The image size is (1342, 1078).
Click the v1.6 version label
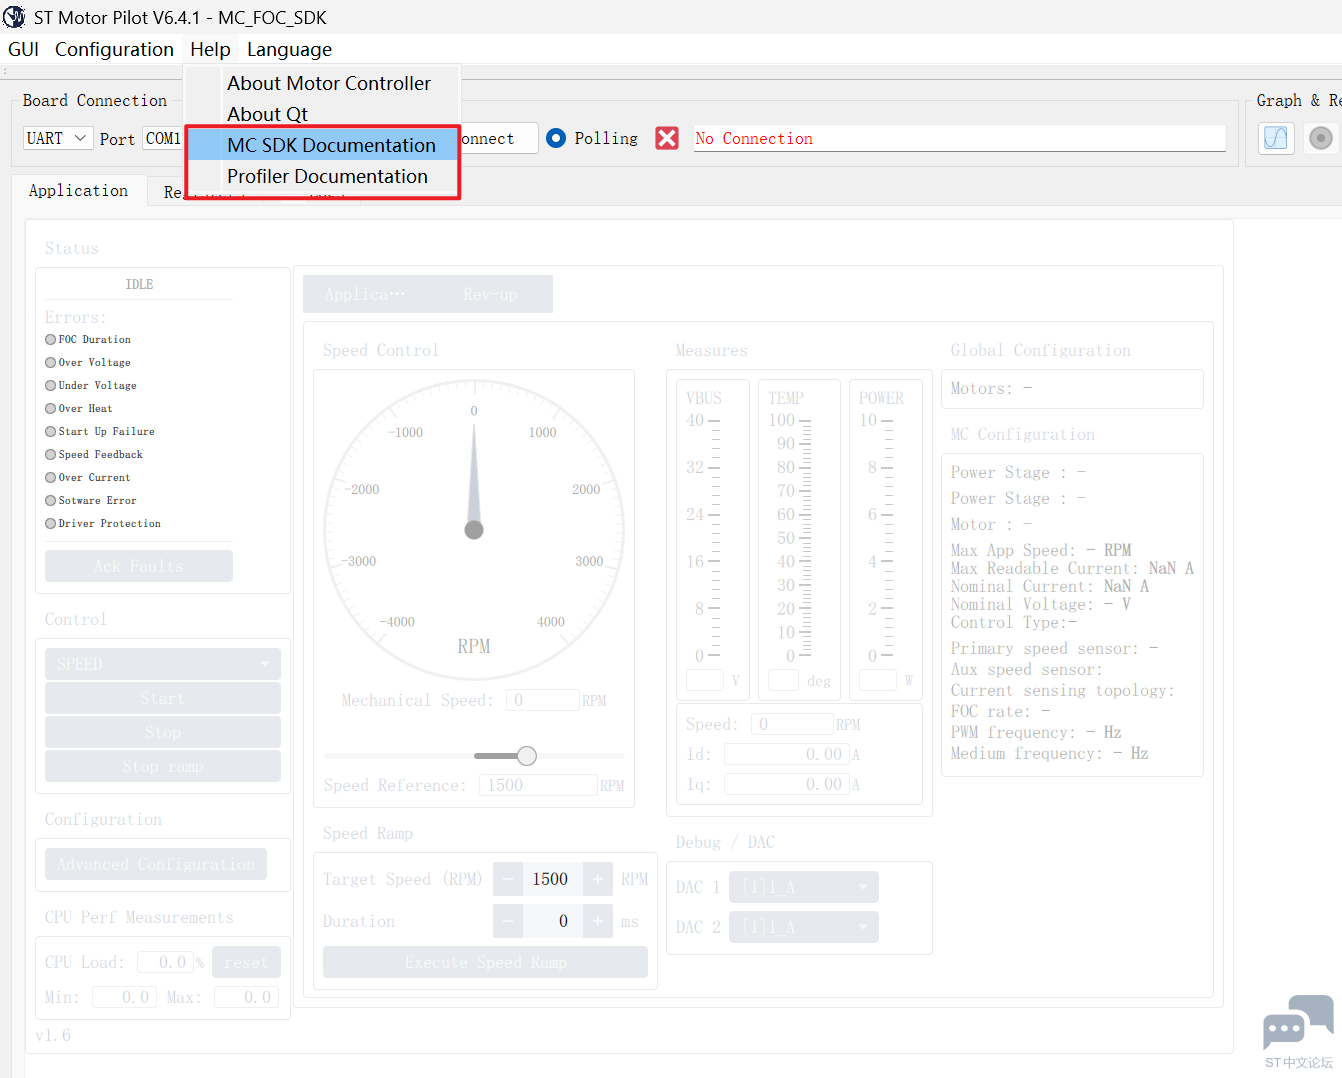[x=53, y=1035]
